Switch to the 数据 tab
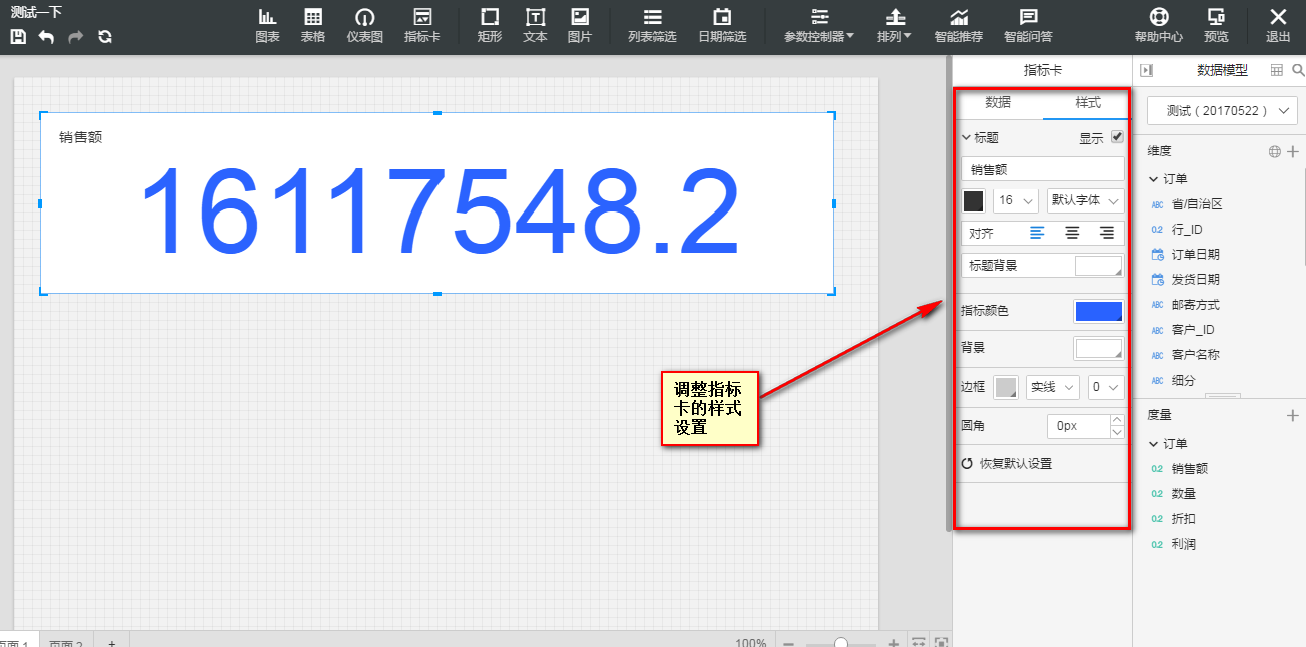Image resolution: width=1306 pixels, height=647 pixels. point(998,103)
